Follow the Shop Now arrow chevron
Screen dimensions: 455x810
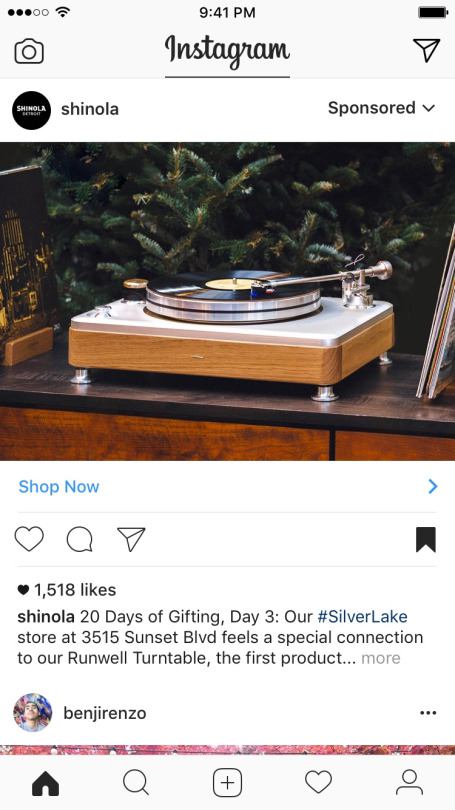[x=433, y=486]
